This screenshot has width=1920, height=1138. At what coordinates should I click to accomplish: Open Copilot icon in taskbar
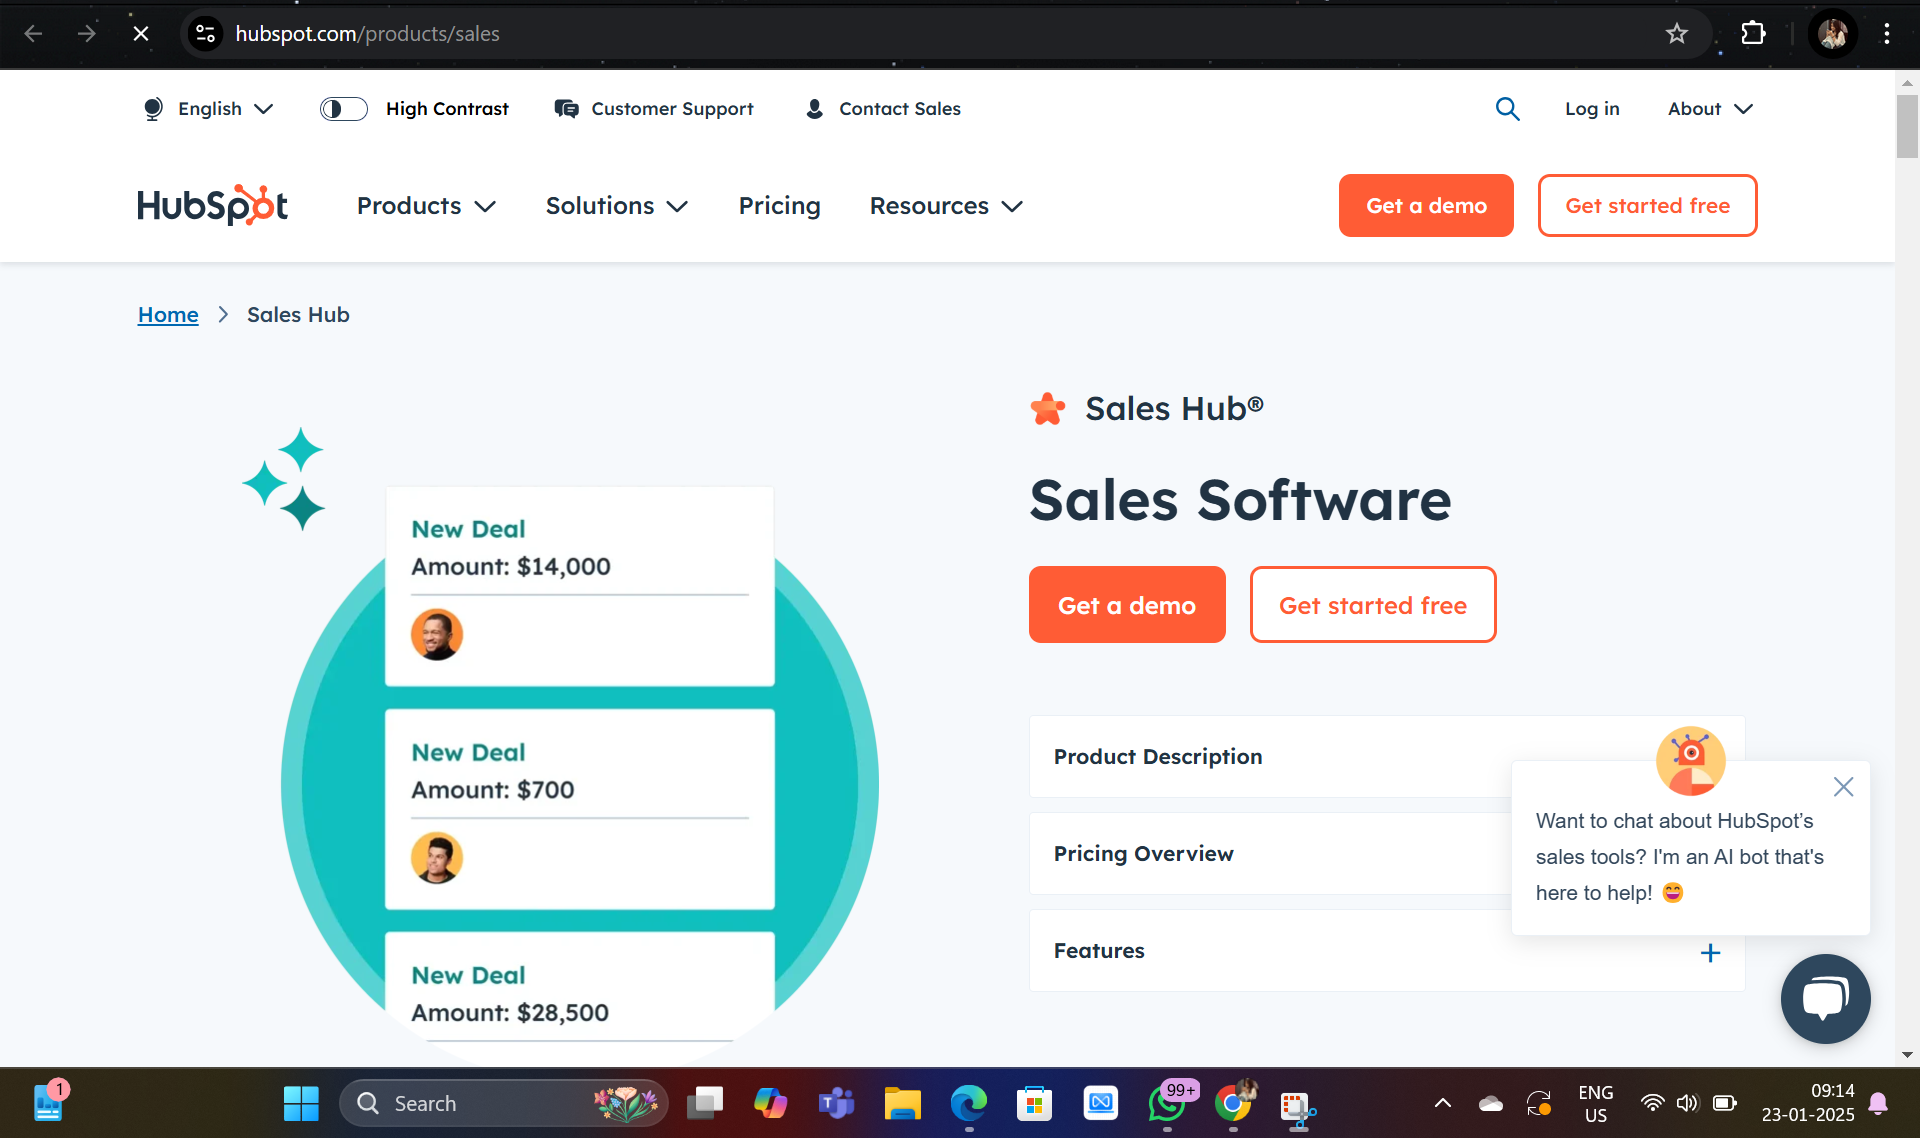click(770, 1103)
